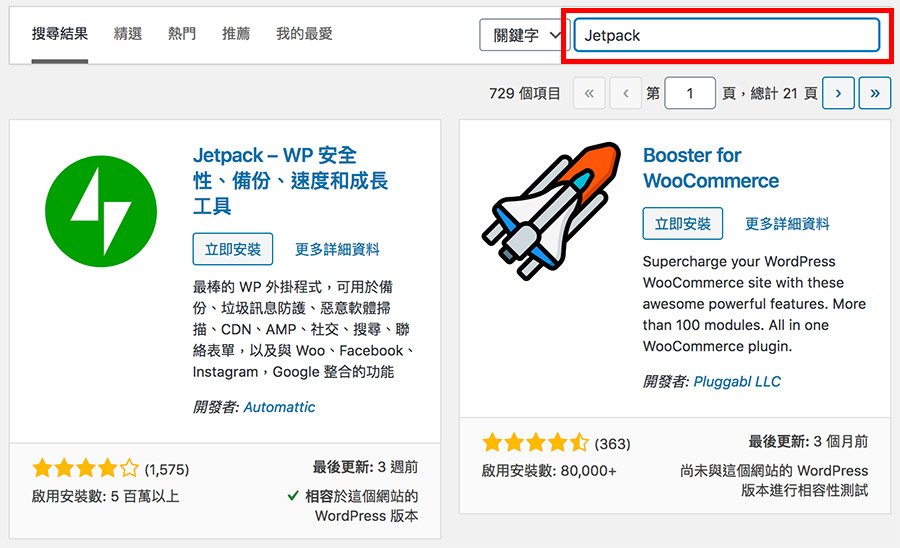Click the (363) rating count
900x548 pixels.
coord(612,444)
